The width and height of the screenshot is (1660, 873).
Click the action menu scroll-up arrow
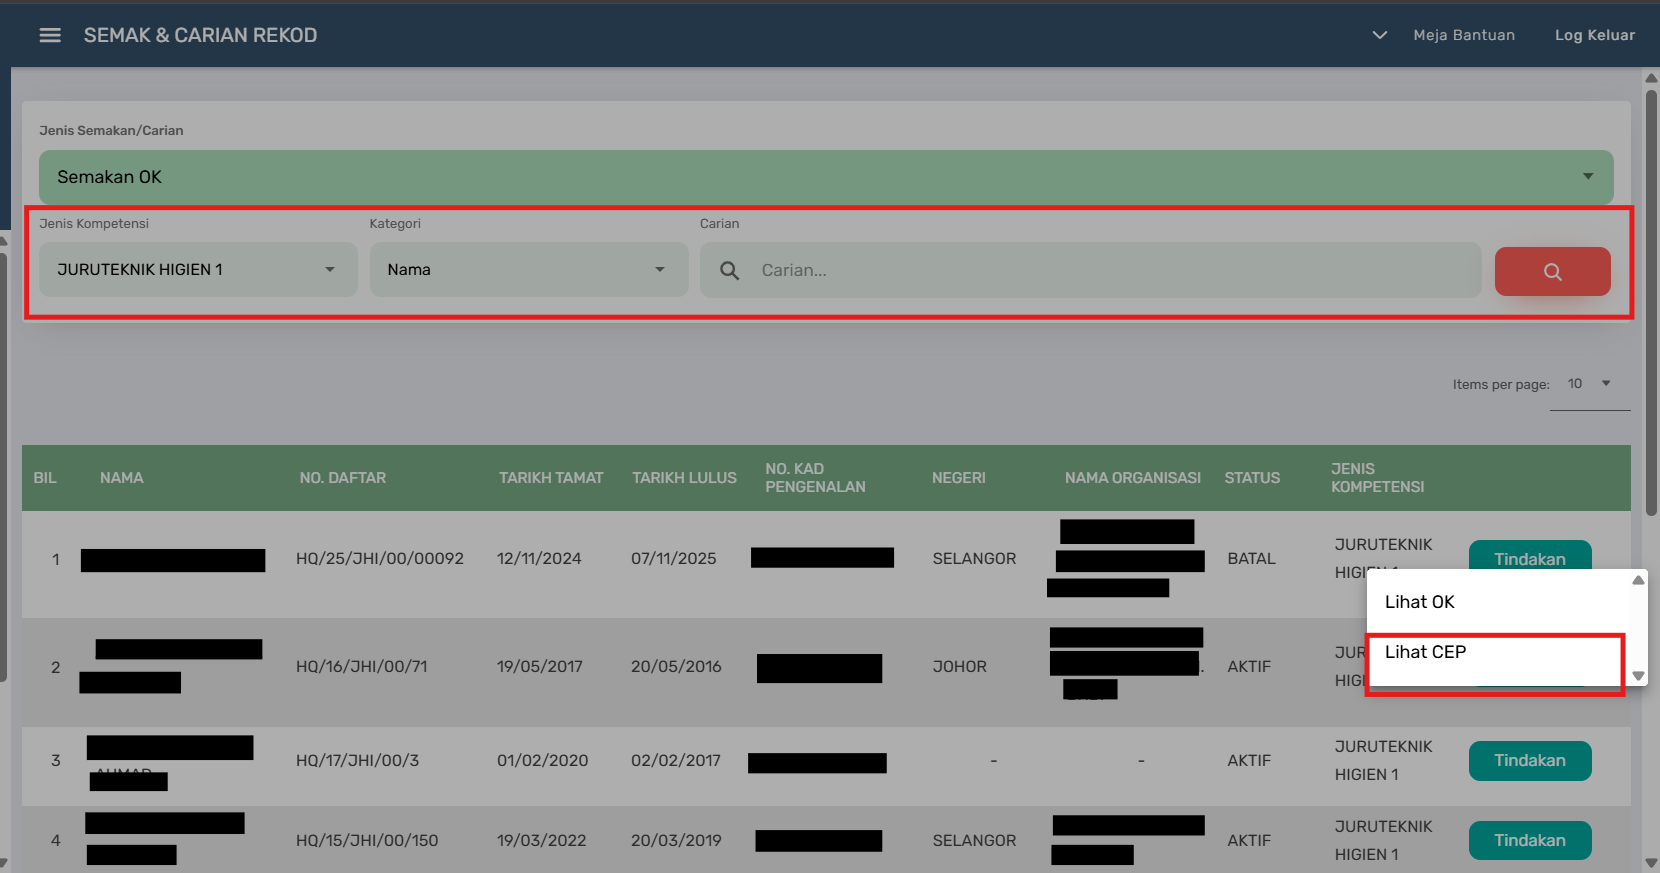(1638, 580)
